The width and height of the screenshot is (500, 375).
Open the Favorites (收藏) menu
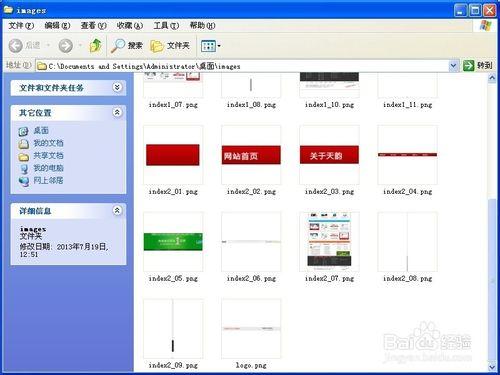[129, 25]
